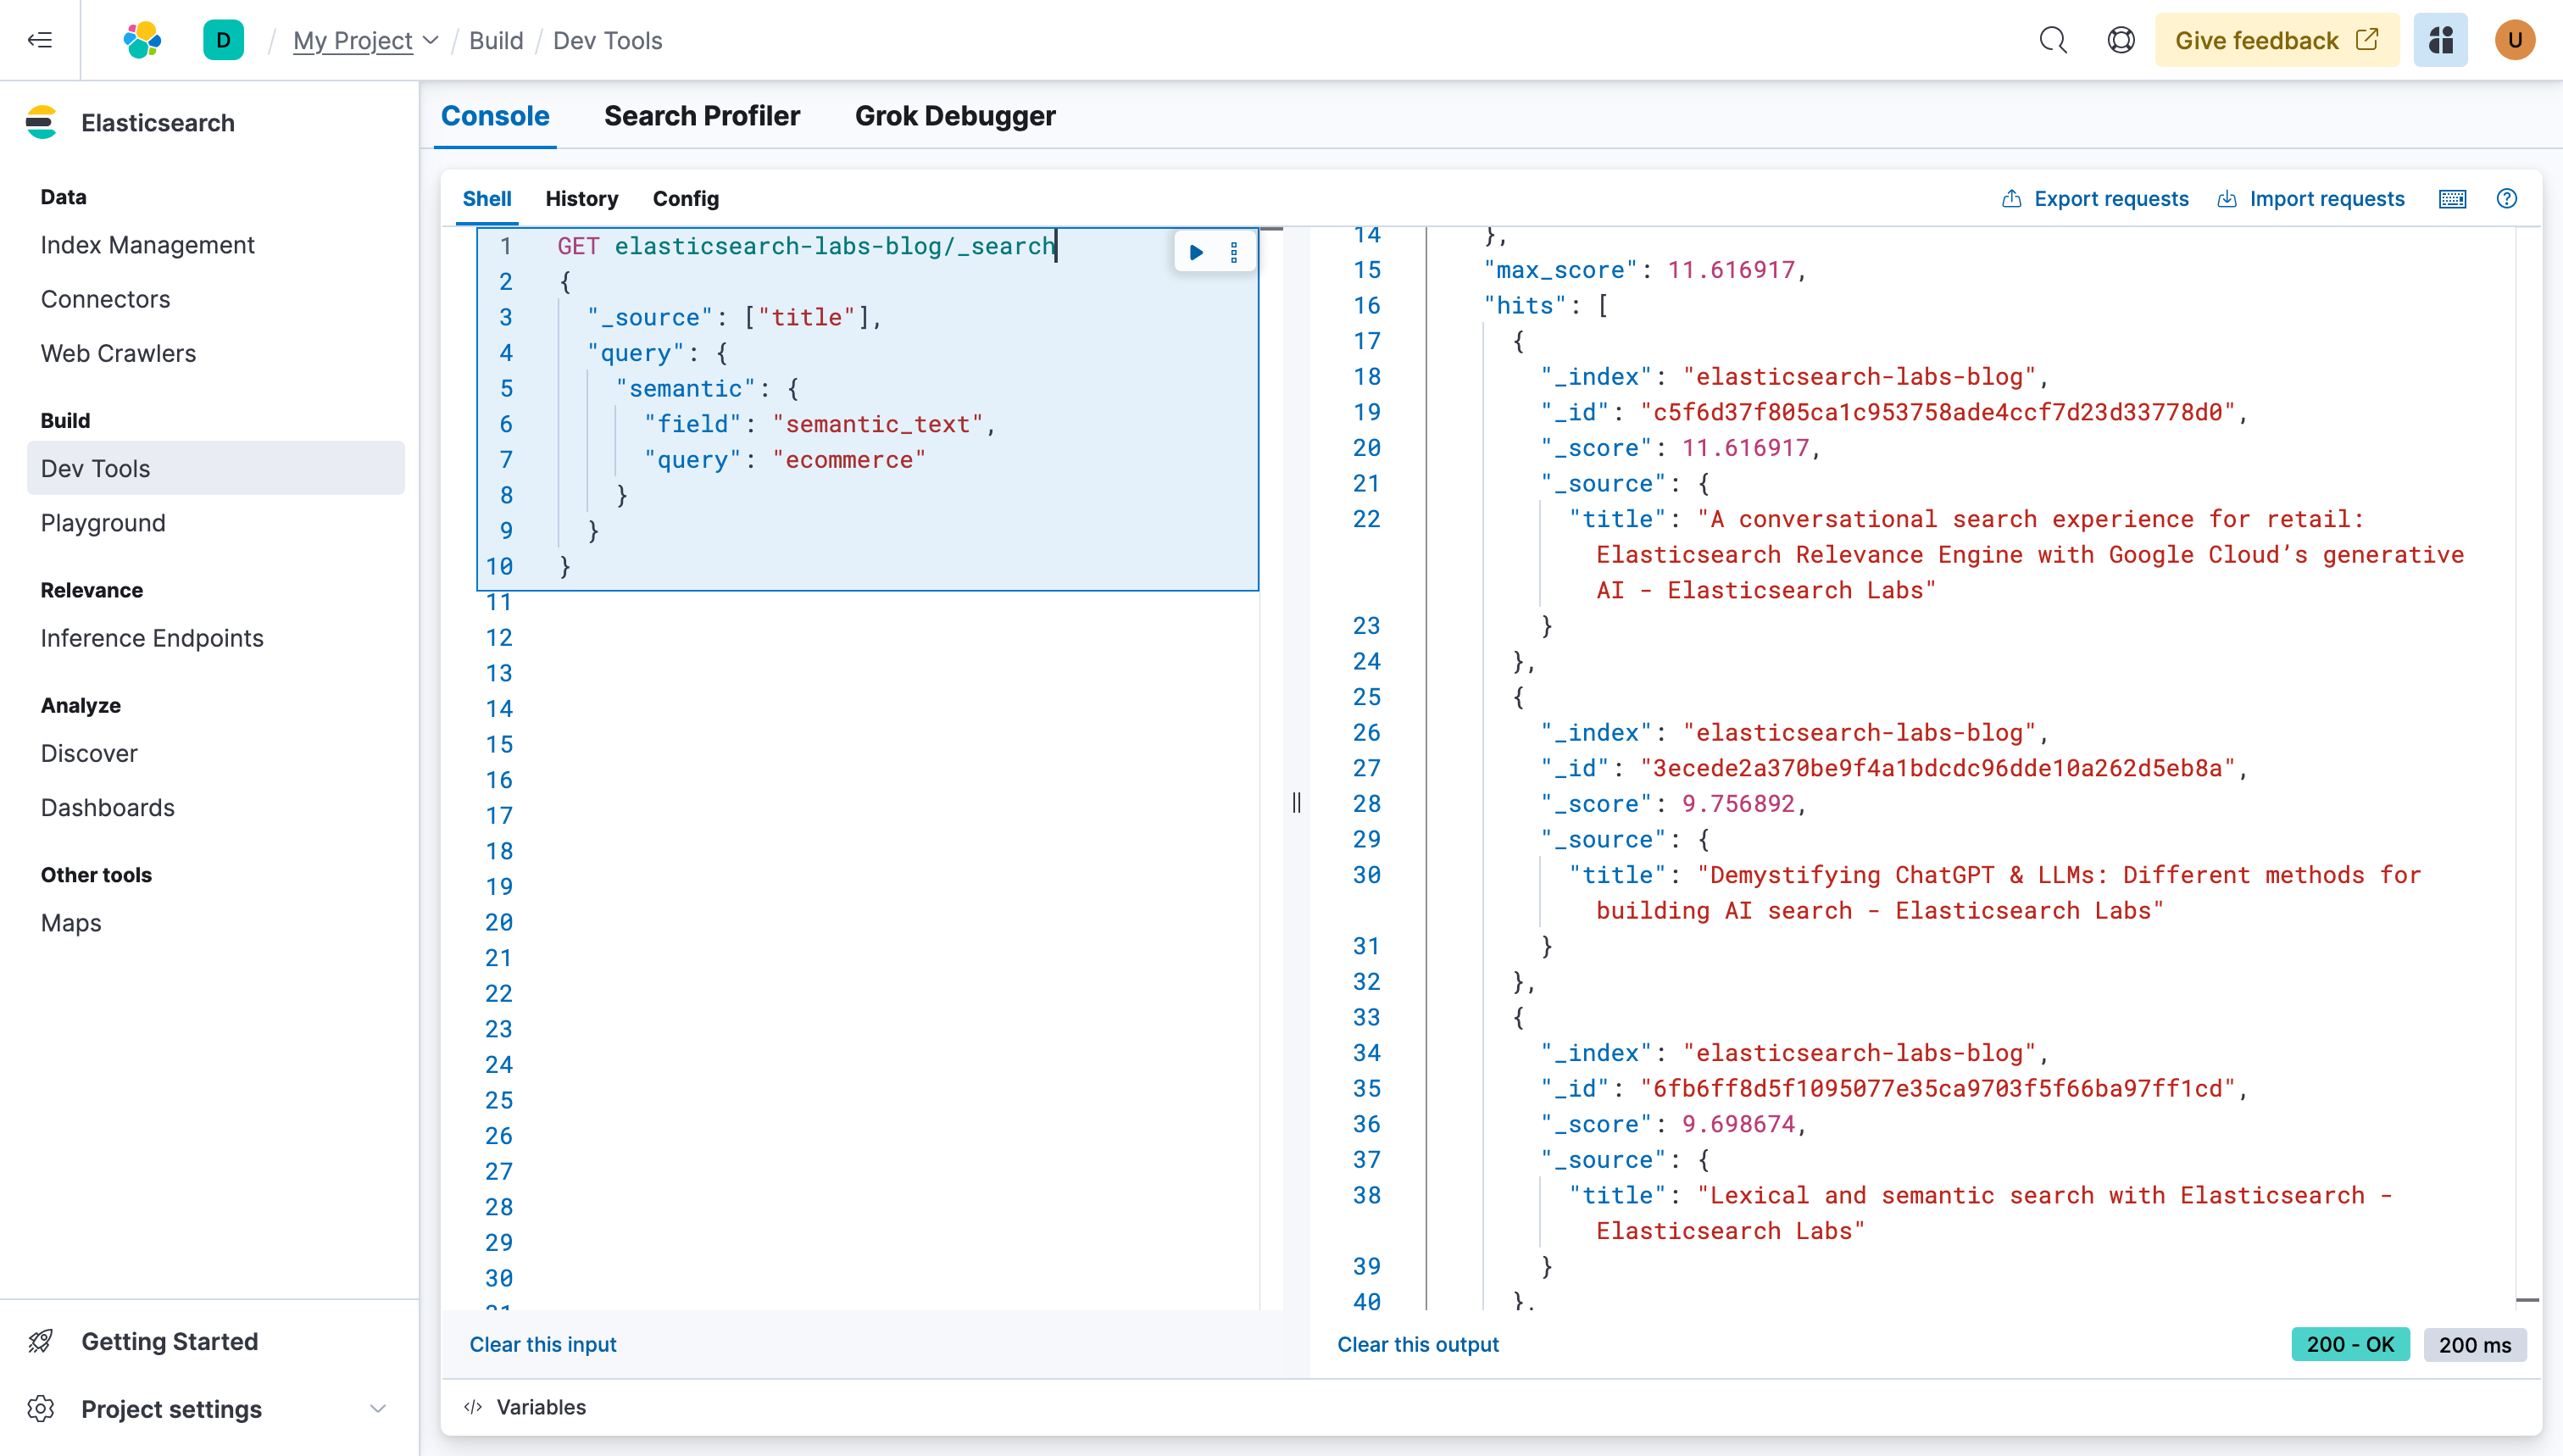Switch to the Grok Debugger tab
The width and height of the screenshot is (2563, 1456).
click(x=955, y=116)
